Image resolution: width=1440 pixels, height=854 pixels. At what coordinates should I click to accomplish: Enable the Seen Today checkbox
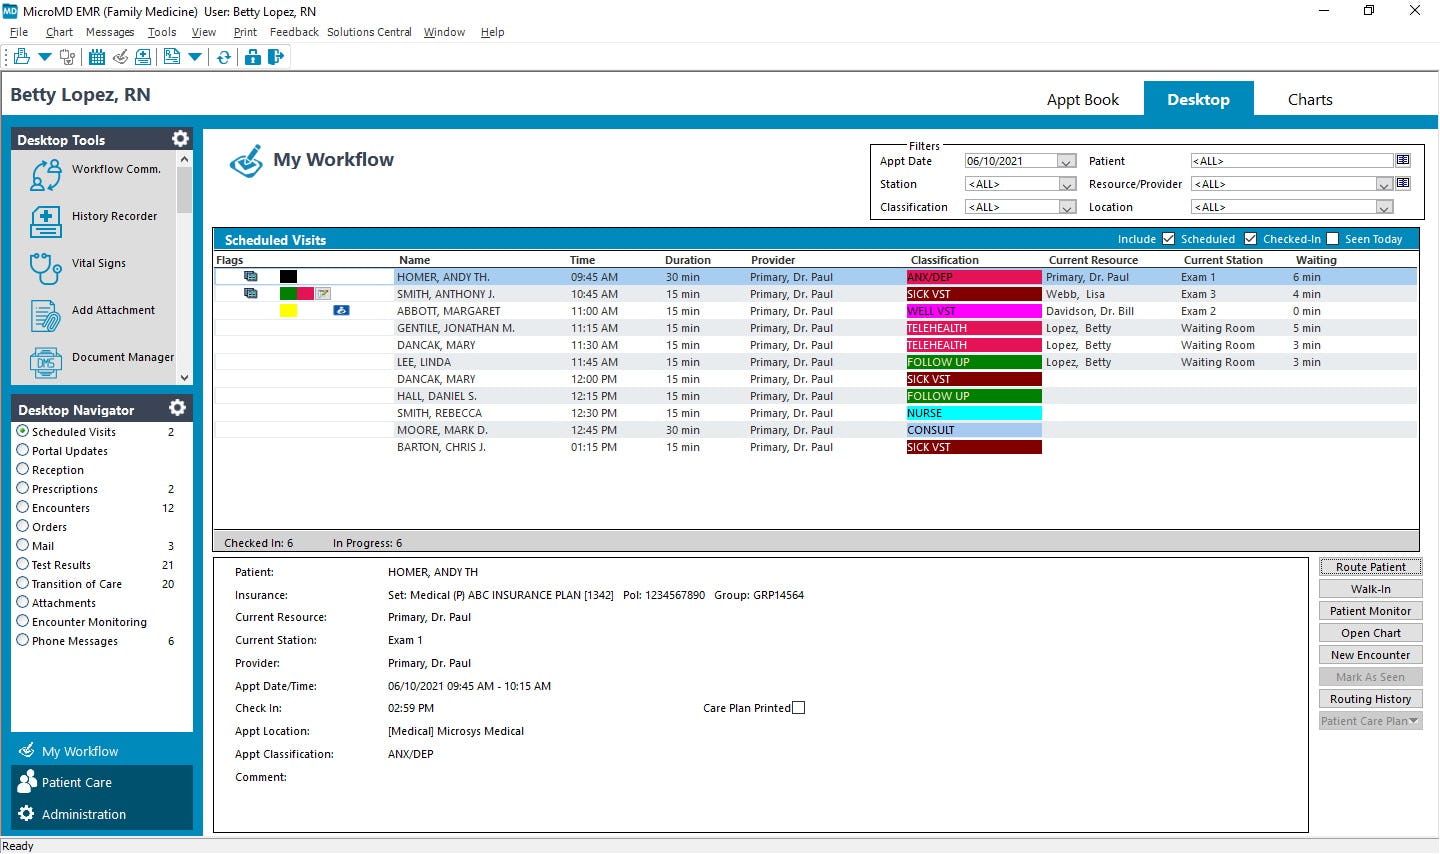point(1332,239)
